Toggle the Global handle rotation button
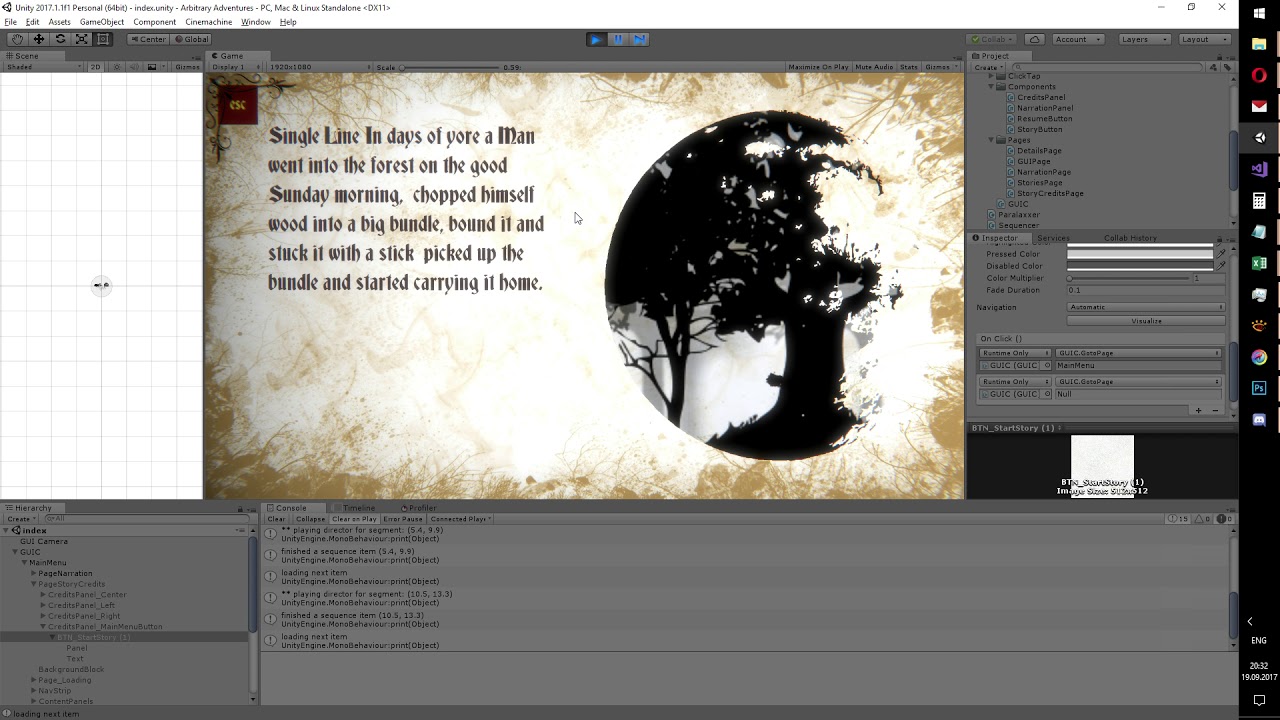Screen dimensions: 1280x720 pos(190,39)
